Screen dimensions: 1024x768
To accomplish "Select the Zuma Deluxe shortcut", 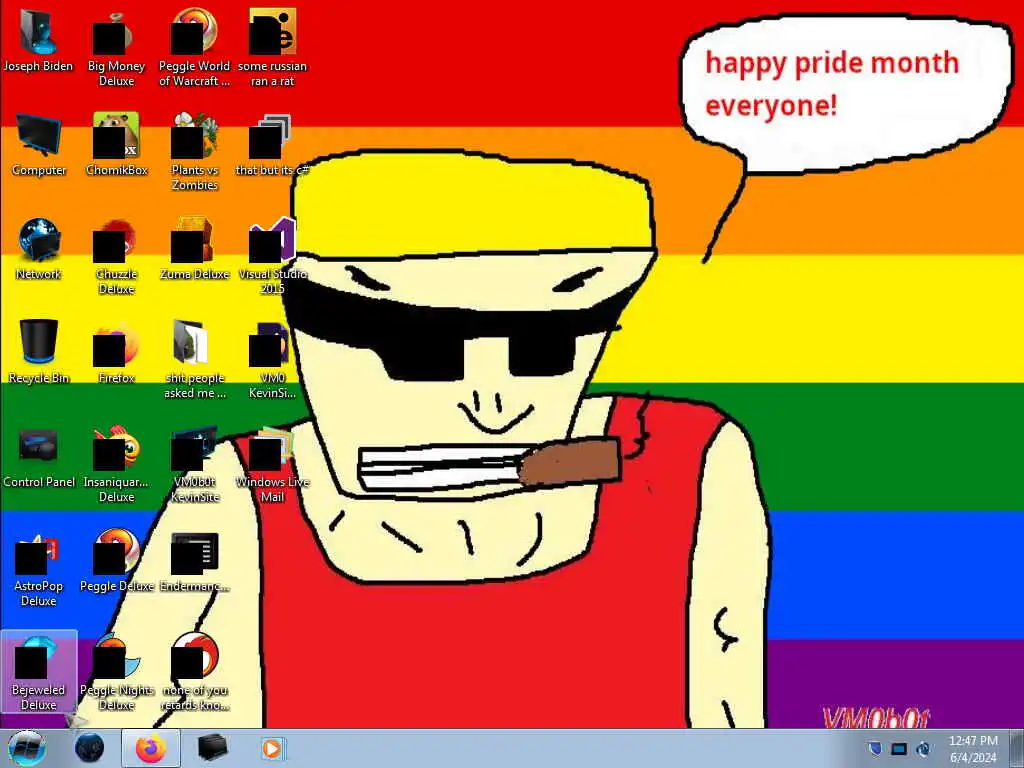I will (x=194, y=249).
